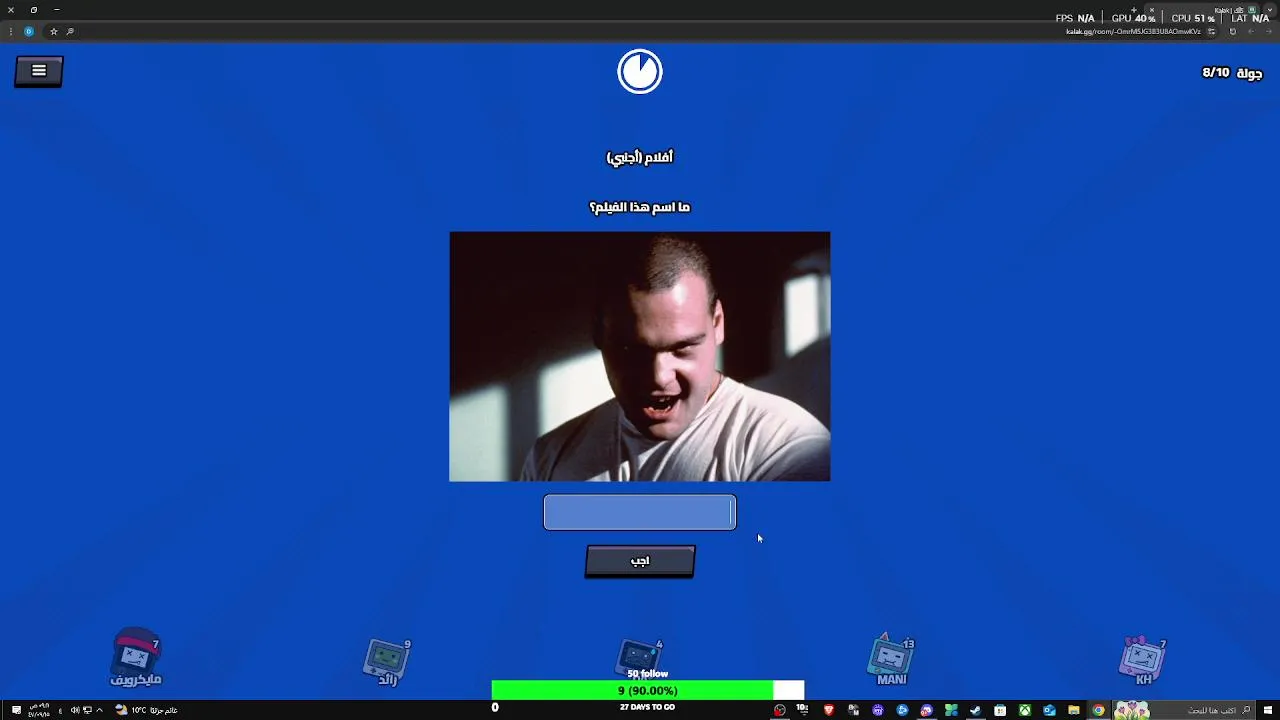
Task: Open Google Chrome from the taskbar
Action: (1098, 710)
